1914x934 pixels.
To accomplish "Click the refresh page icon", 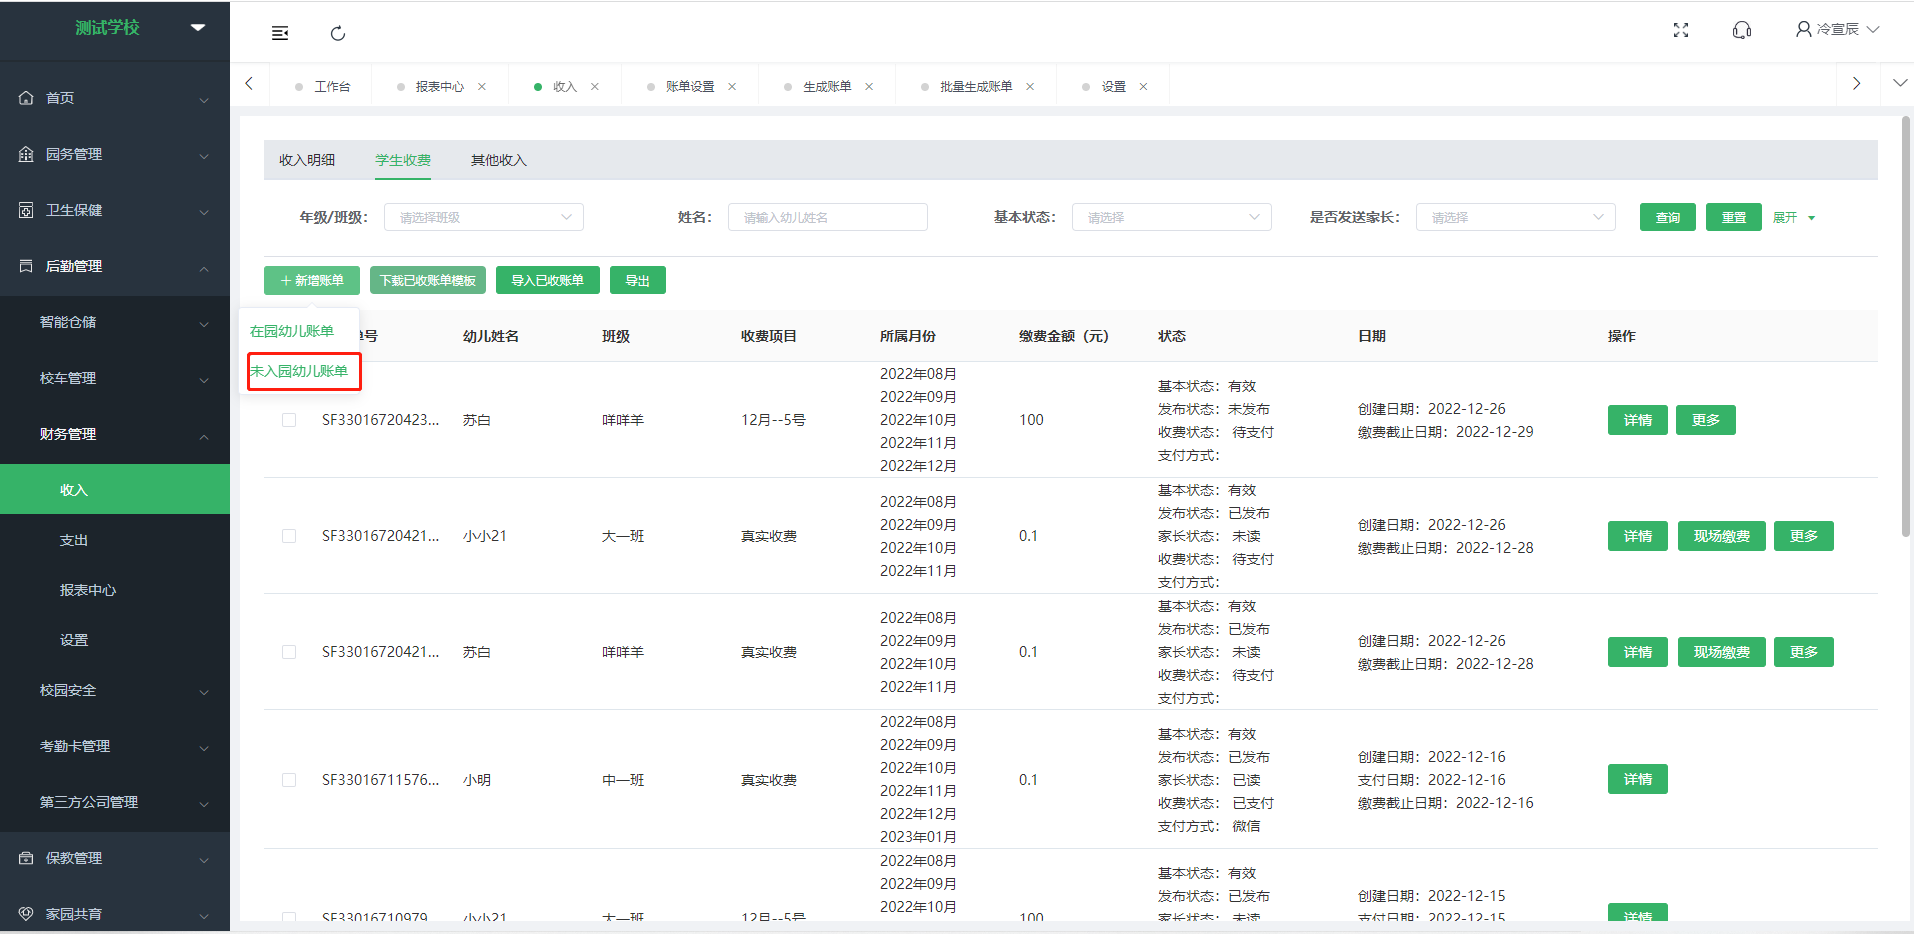I will point(338,33).
